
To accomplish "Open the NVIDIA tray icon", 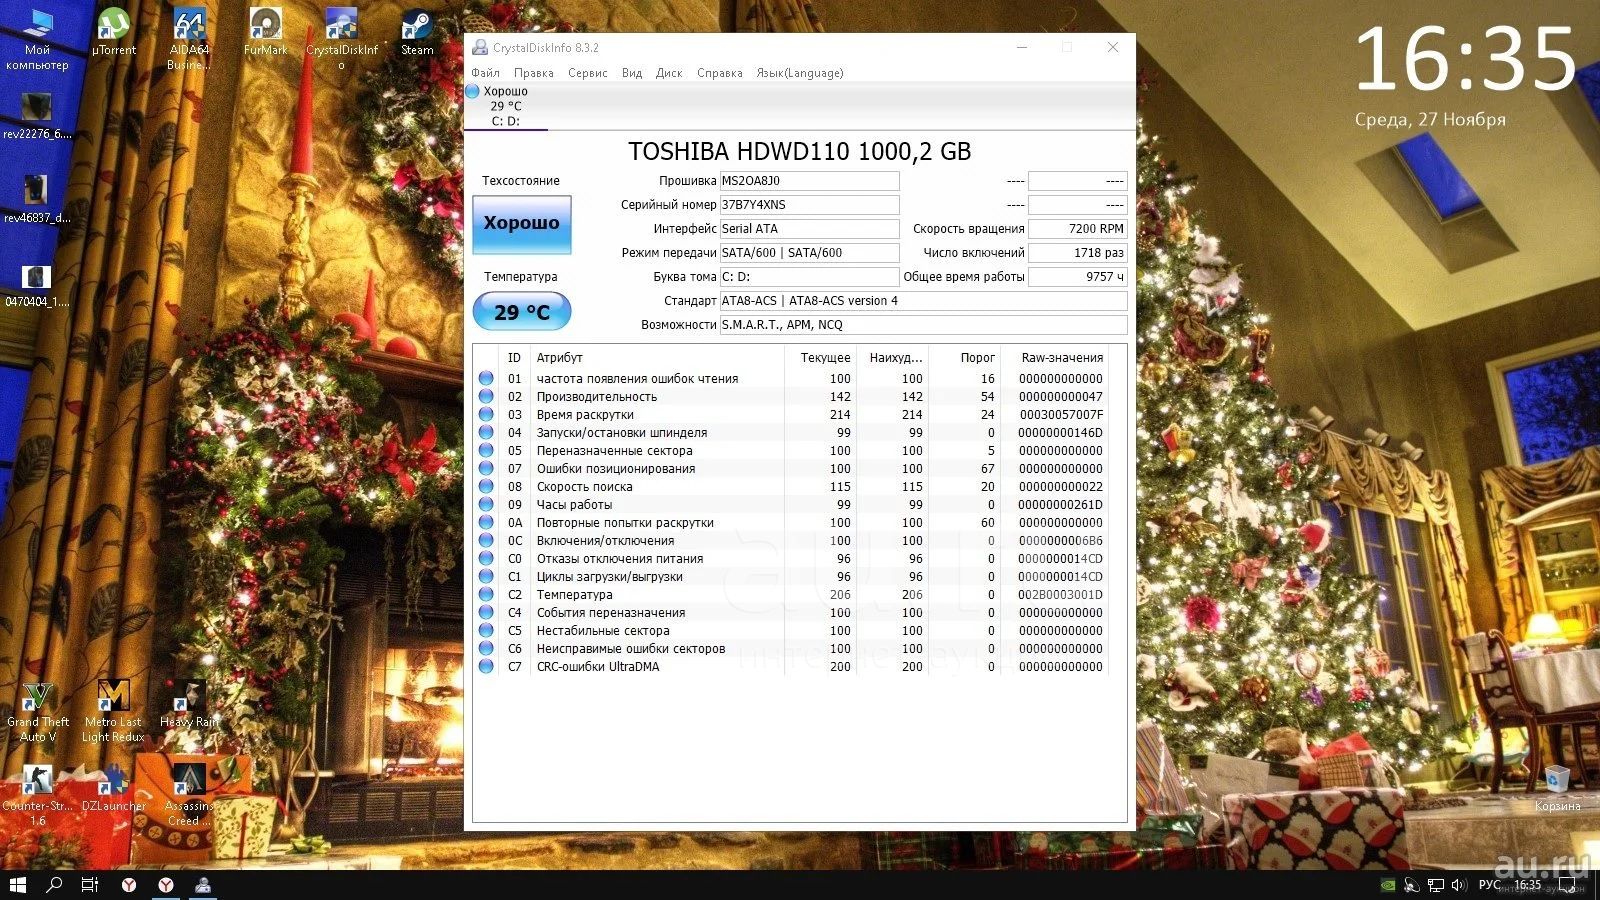I will point(1387,885).
